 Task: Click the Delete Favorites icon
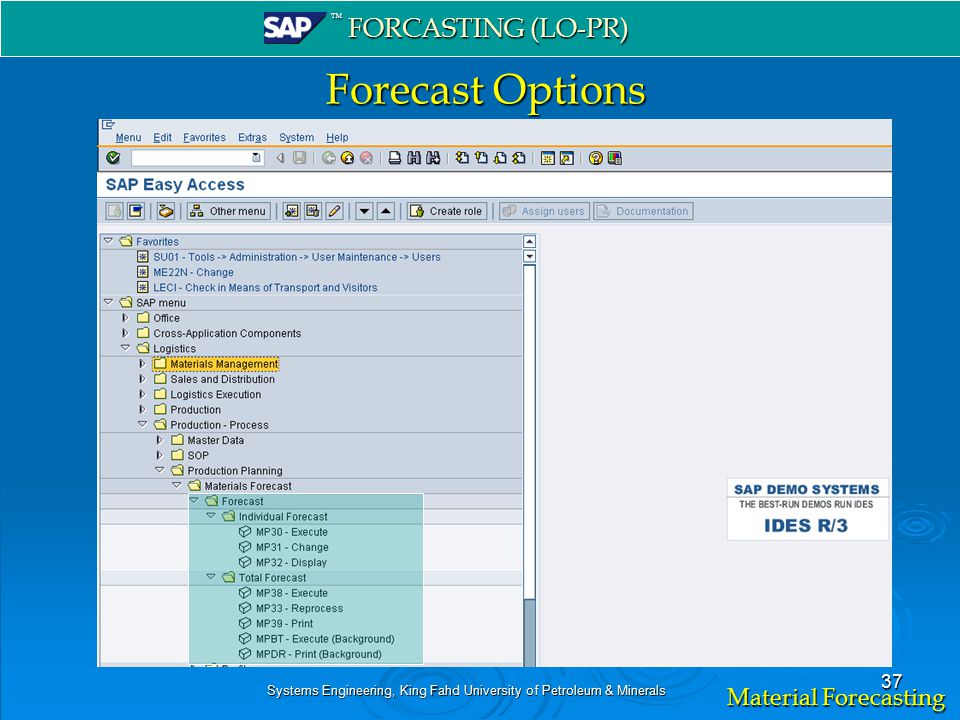[313, 211]
